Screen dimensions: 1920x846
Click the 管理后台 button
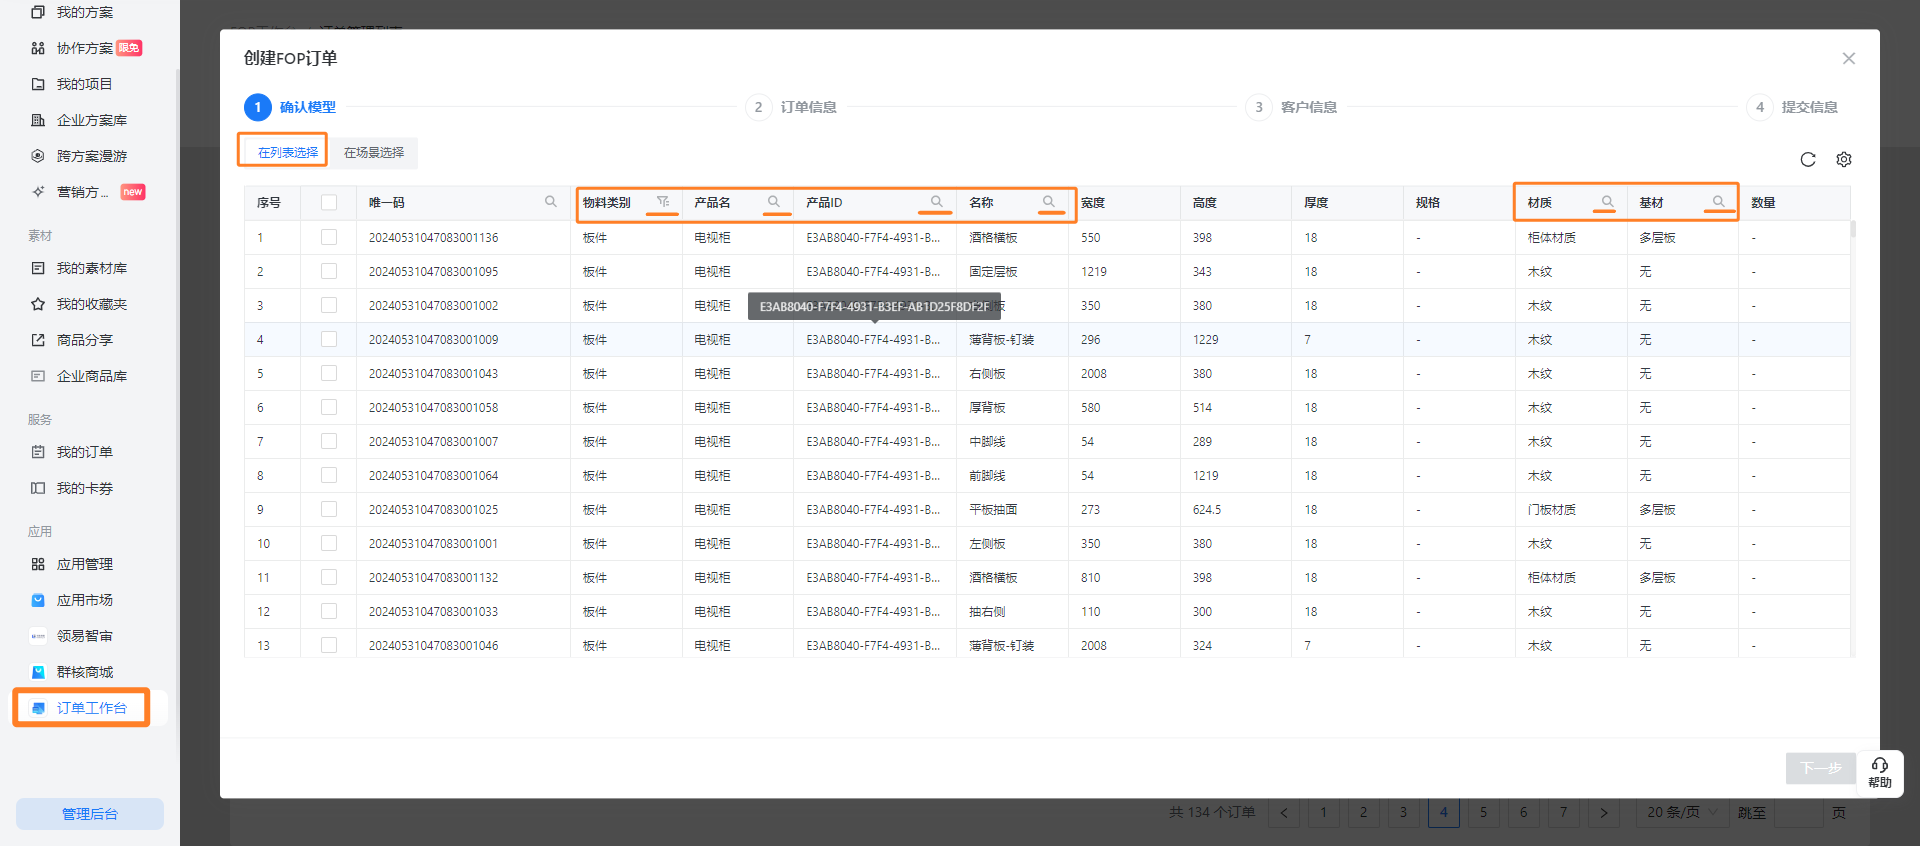90,814
